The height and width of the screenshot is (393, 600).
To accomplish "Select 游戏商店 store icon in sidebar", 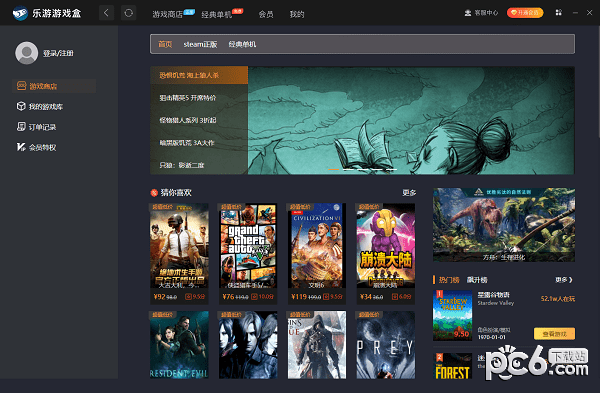I will click(21, 86).
